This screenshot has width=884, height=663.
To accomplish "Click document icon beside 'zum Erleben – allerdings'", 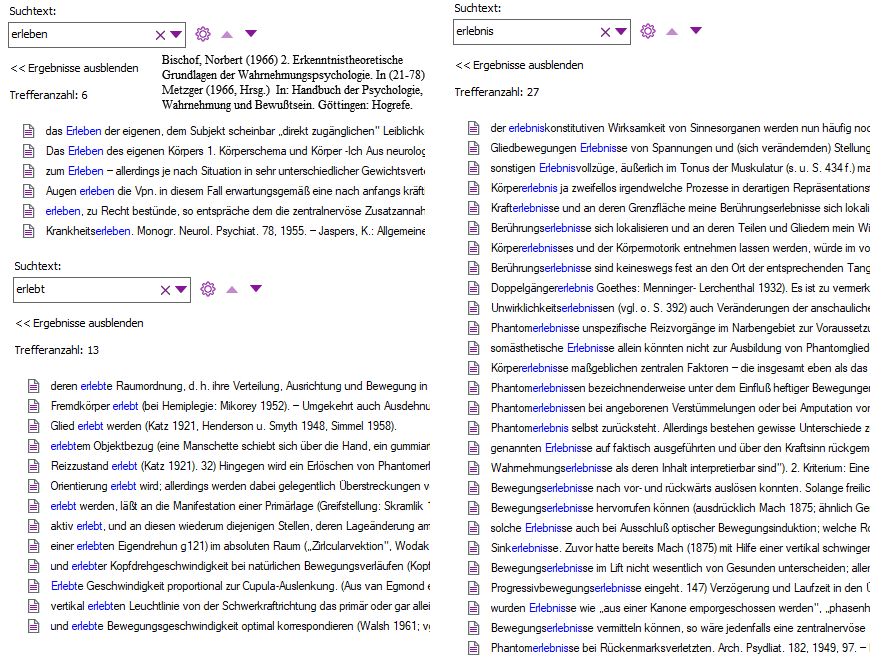I will [29, 171].
